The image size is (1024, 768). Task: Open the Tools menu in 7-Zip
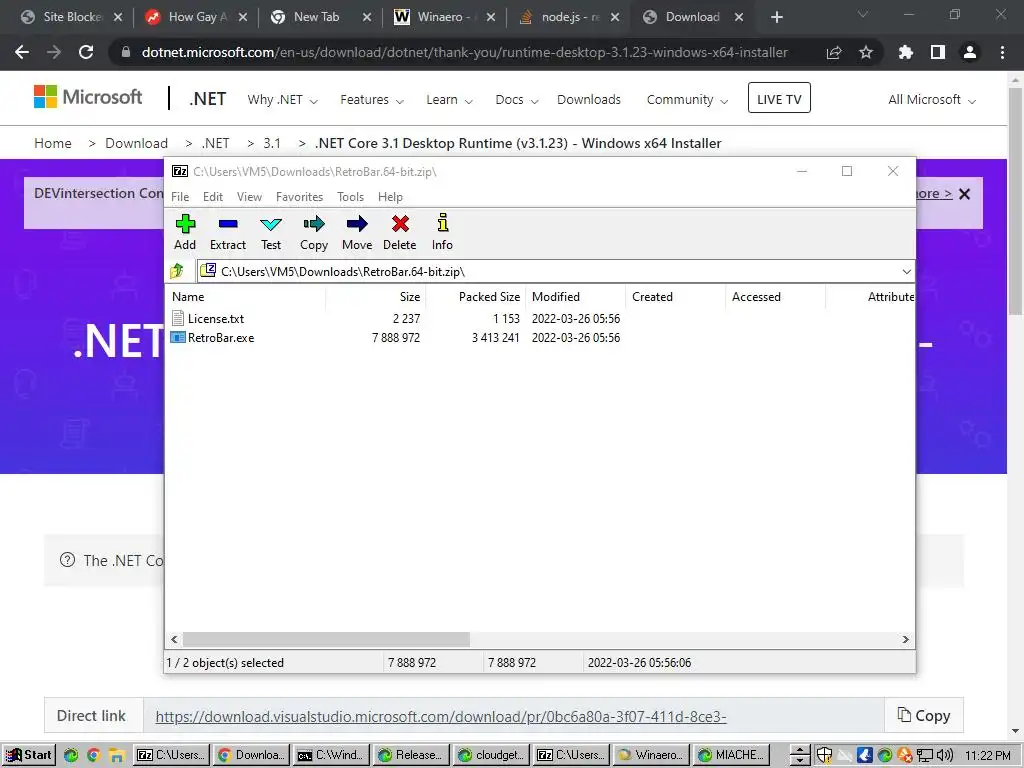(x=351, y=197)
